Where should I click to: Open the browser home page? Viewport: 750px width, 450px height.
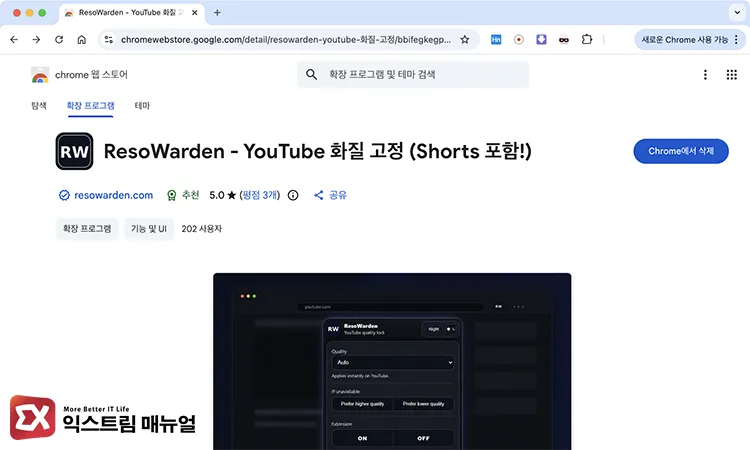pos(82,40)
